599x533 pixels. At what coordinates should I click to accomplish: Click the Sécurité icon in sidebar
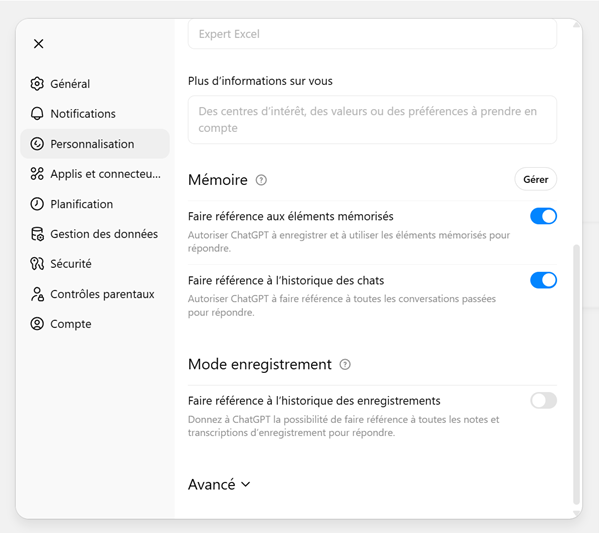point(37,264)
